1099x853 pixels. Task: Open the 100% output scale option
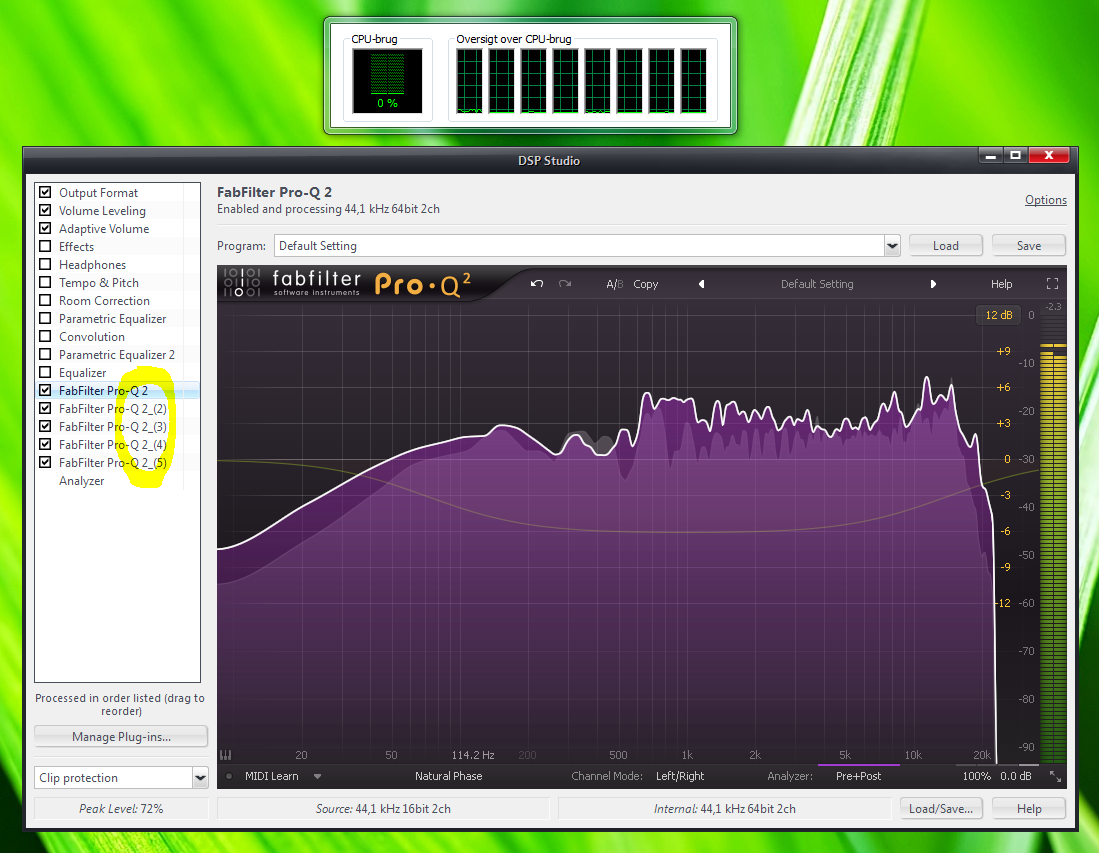pyautogui.click(x=976, y=776)
